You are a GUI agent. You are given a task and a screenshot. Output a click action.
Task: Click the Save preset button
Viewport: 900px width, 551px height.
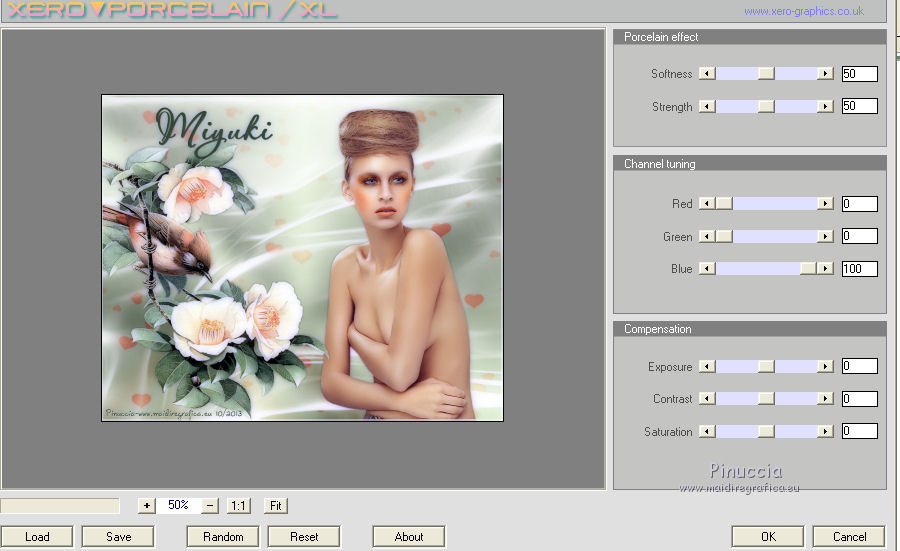[118, 537]
